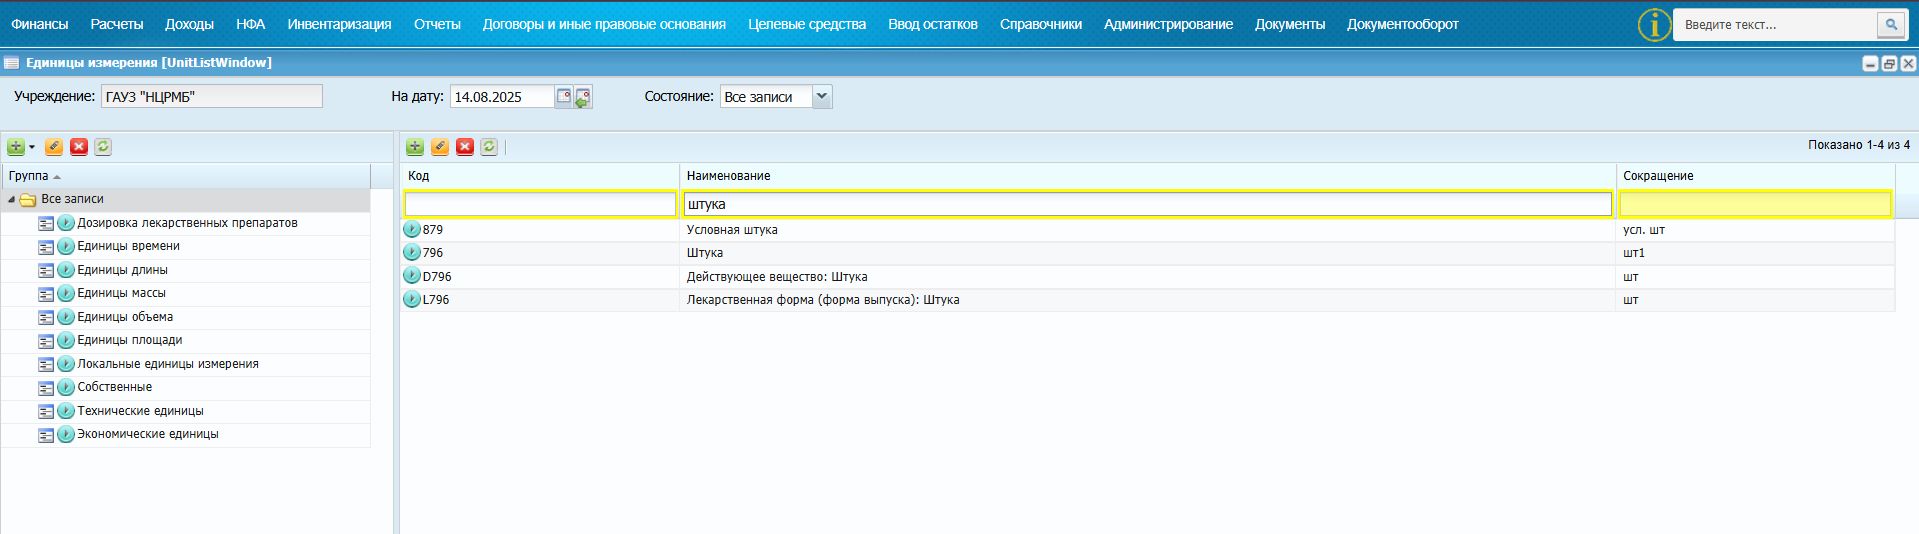
Task: Click the round arrow icon of Единицы массы
Action: [66, 294]
